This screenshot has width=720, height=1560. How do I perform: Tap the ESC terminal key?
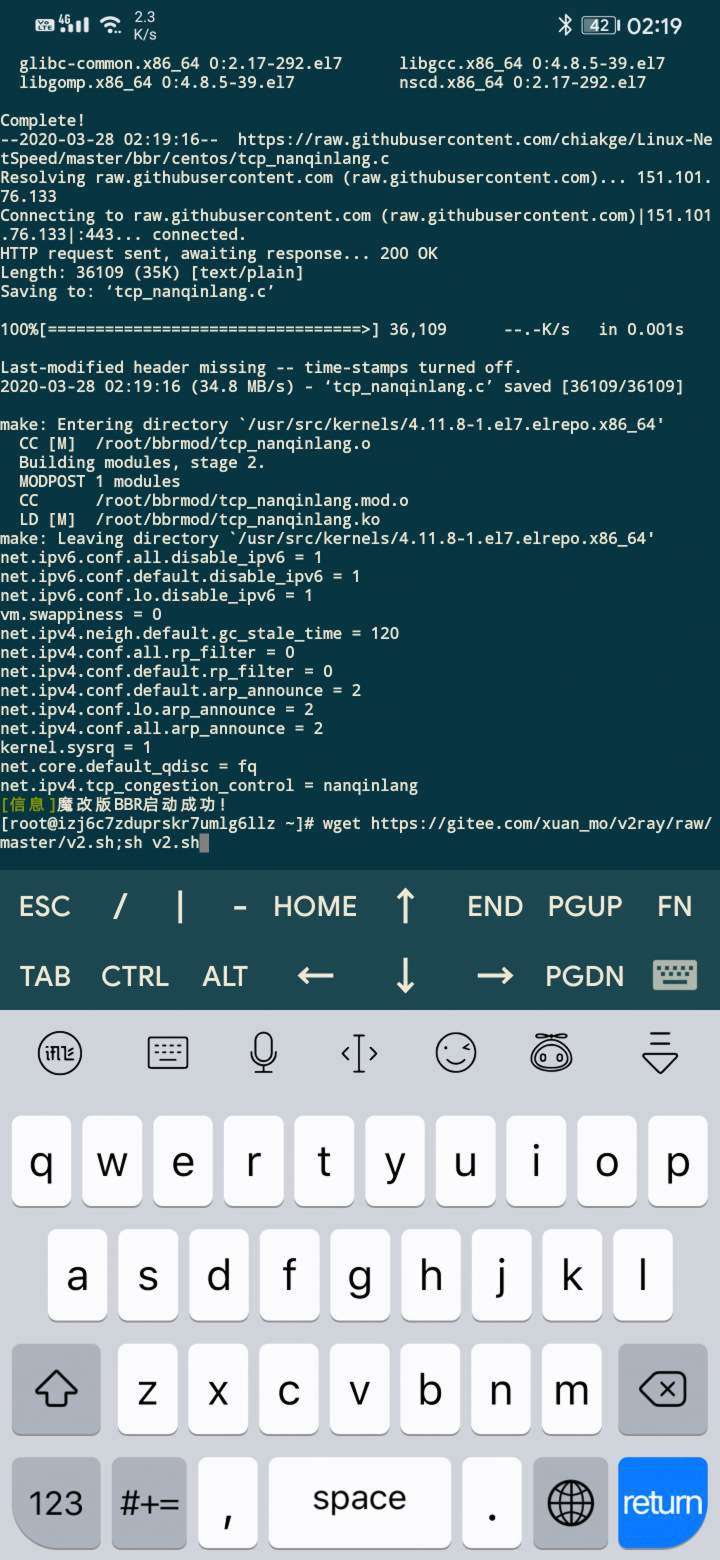coord(45,906)
